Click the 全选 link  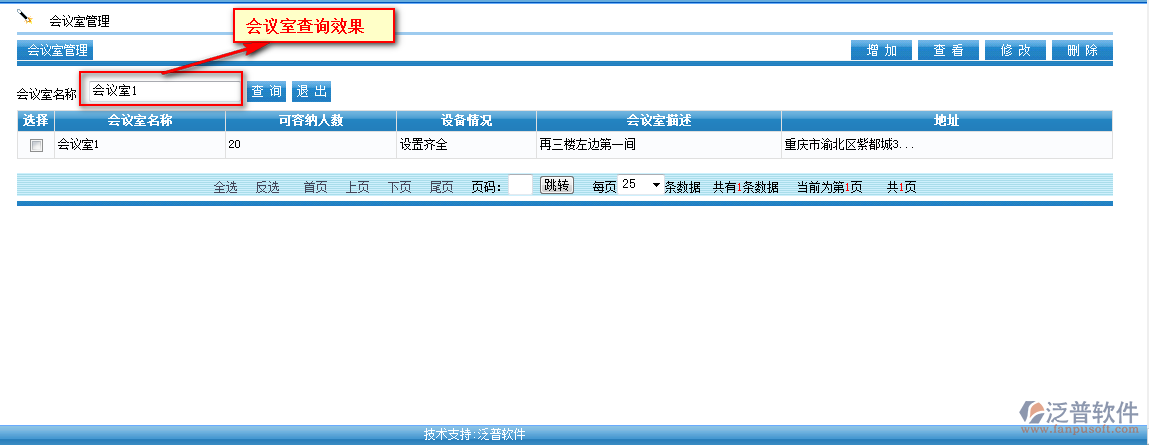point(226,187)
